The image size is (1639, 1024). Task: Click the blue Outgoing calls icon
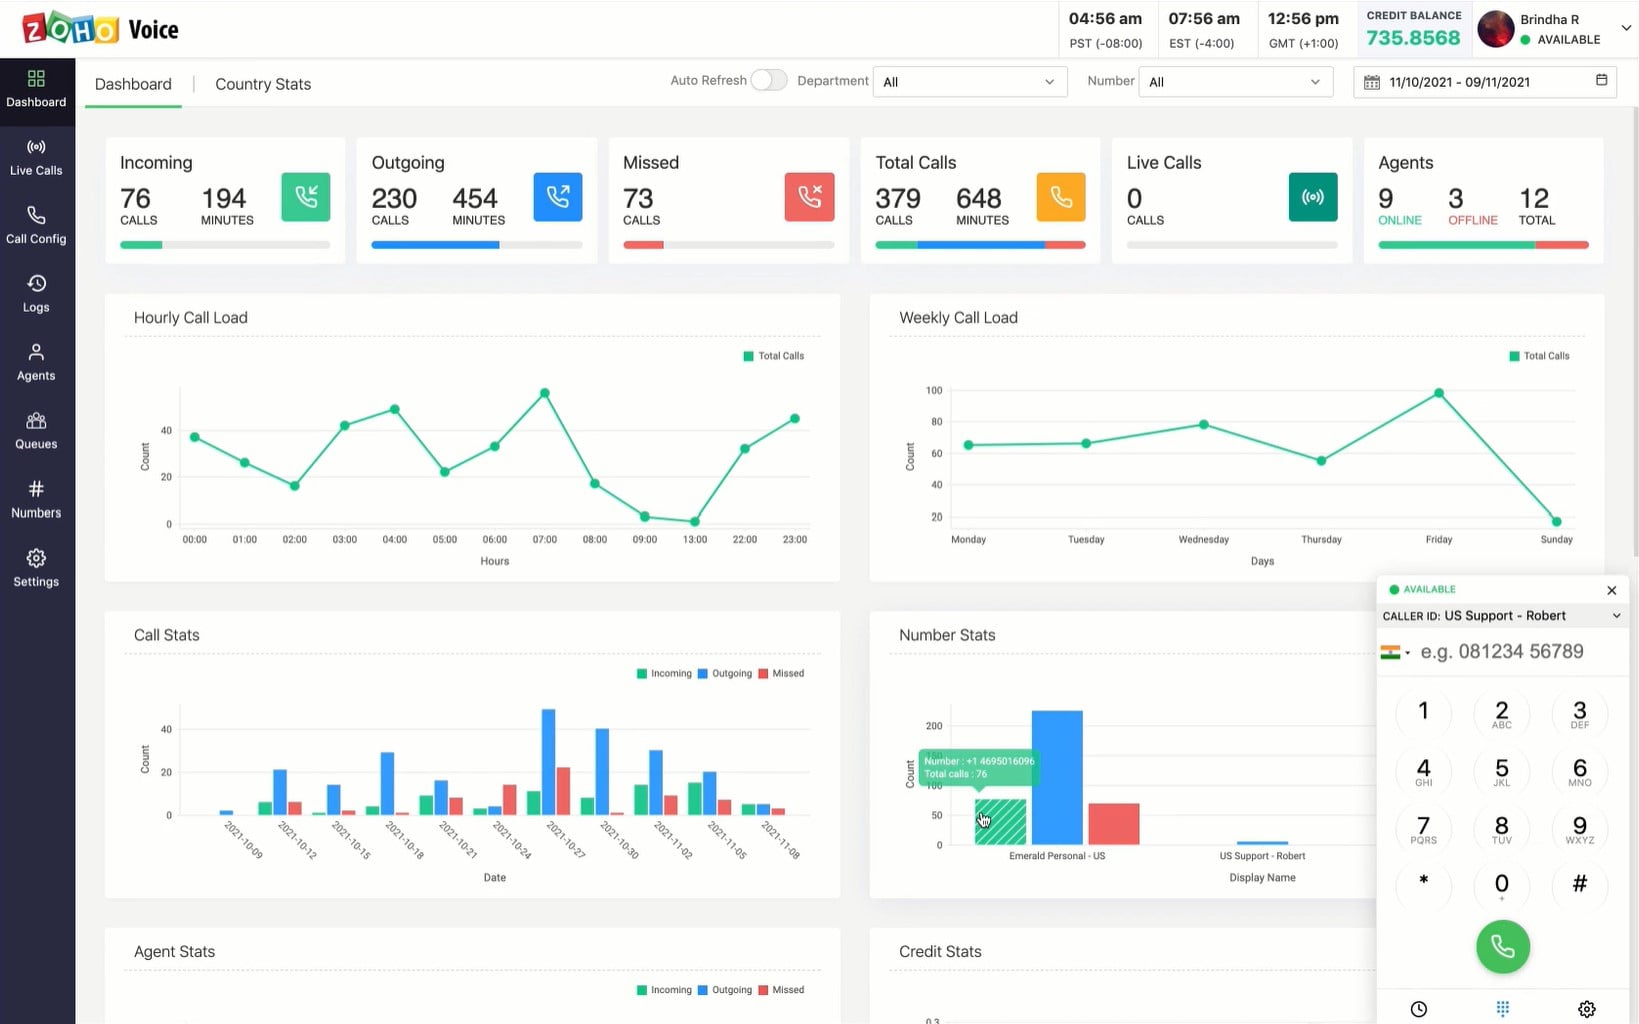tap(558, 197)
